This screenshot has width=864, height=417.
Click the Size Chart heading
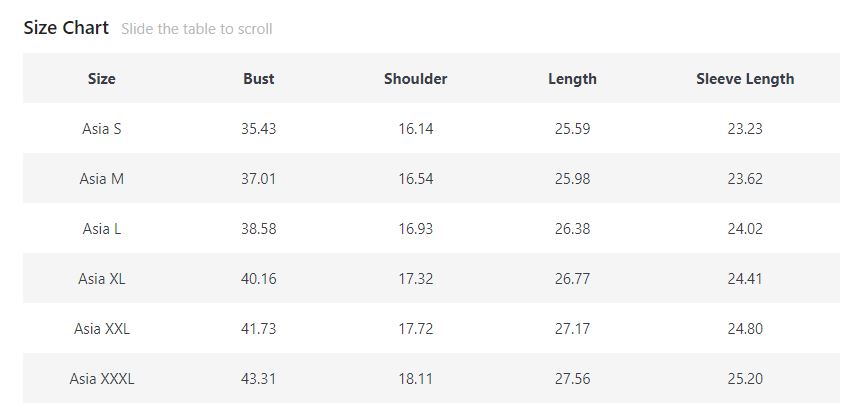(66, 28)
